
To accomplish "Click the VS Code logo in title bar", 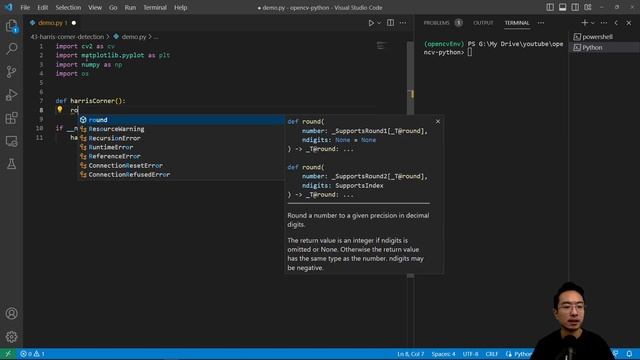I will pos(9,7).
